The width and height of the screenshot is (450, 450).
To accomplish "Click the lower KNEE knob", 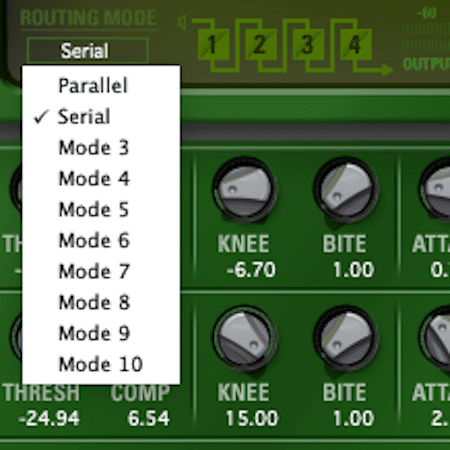I will (245, 338).
